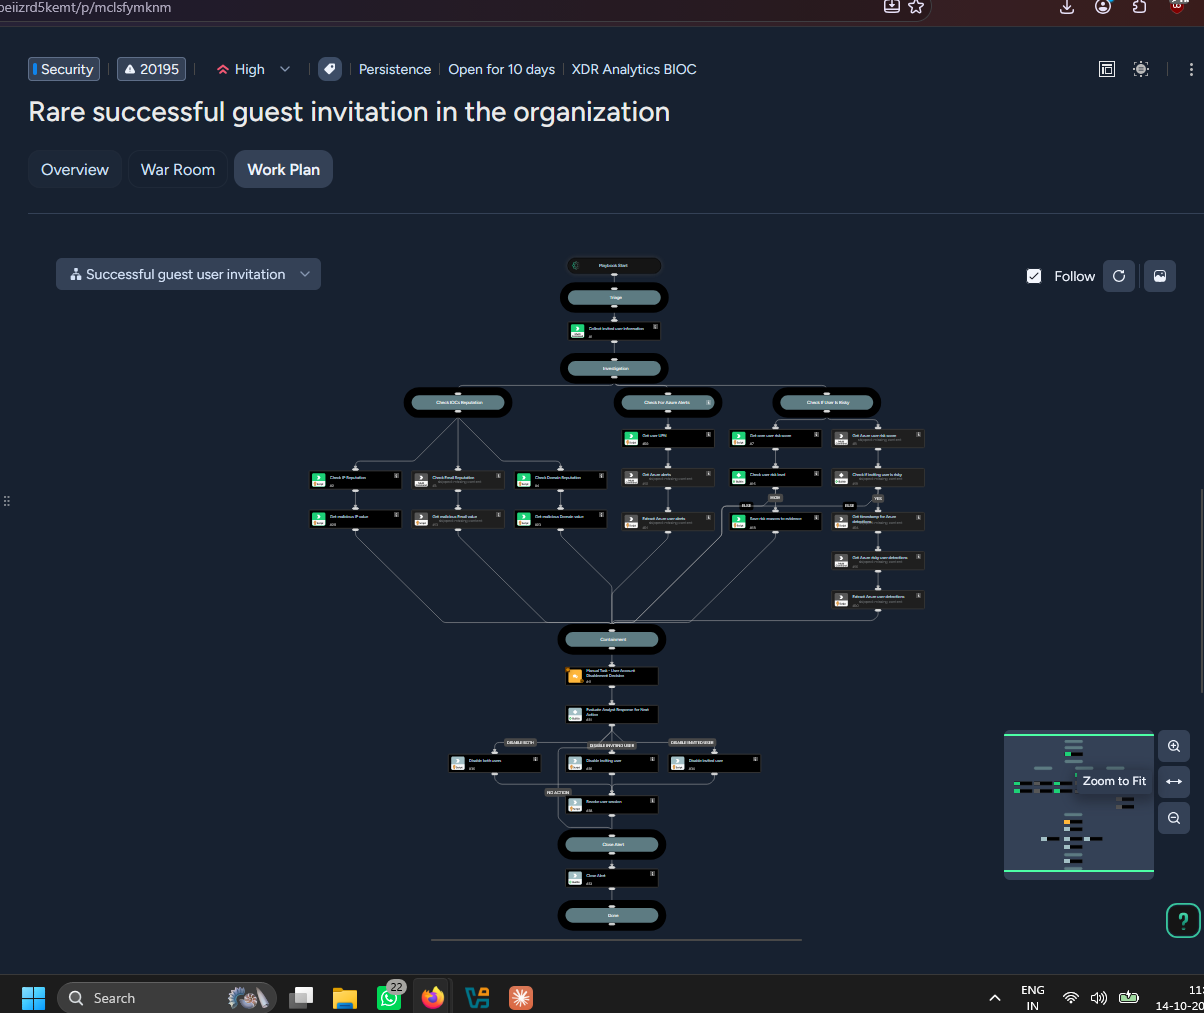Toggle the Follow checkbox
Viewport: 1204px width, 1013px height.
1034,276
